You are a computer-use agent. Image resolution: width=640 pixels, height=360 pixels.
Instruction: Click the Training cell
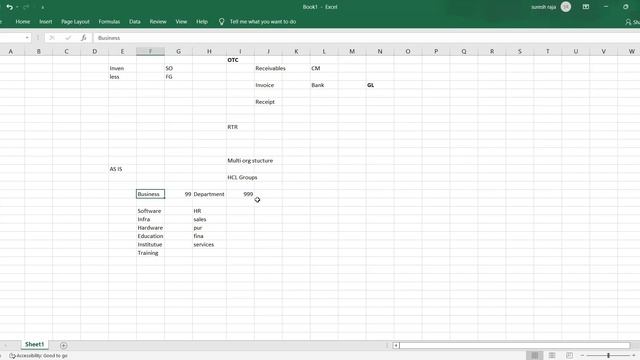tap(150, 253)
